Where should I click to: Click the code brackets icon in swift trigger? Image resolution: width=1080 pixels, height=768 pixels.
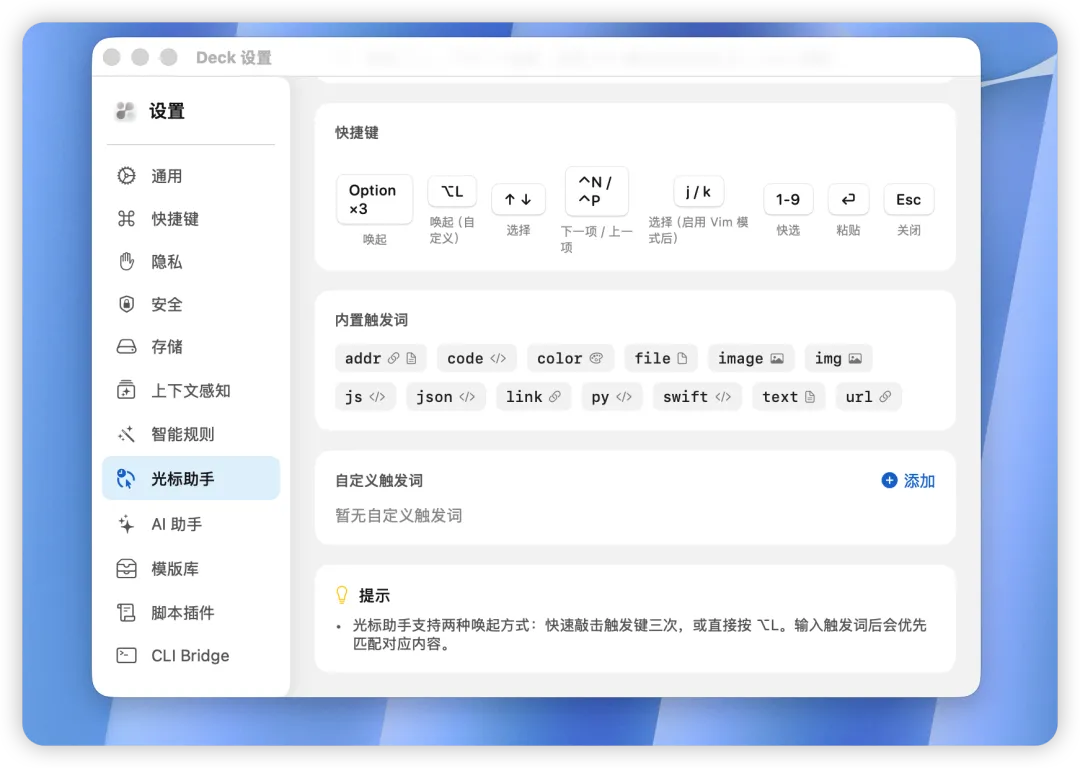(x=723, y=397)
